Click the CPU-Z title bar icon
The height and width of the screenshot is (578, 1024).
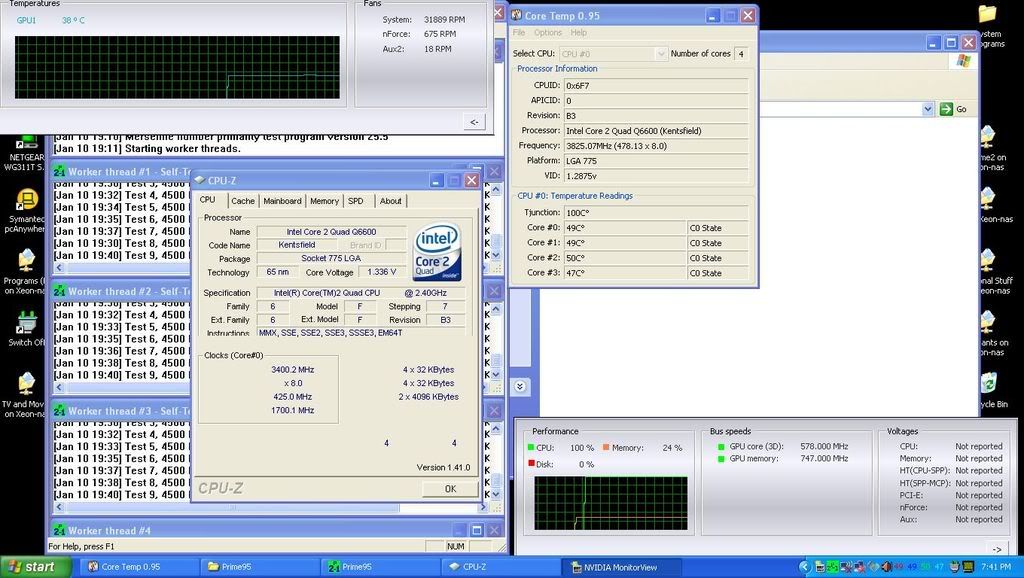click(200, 180)
